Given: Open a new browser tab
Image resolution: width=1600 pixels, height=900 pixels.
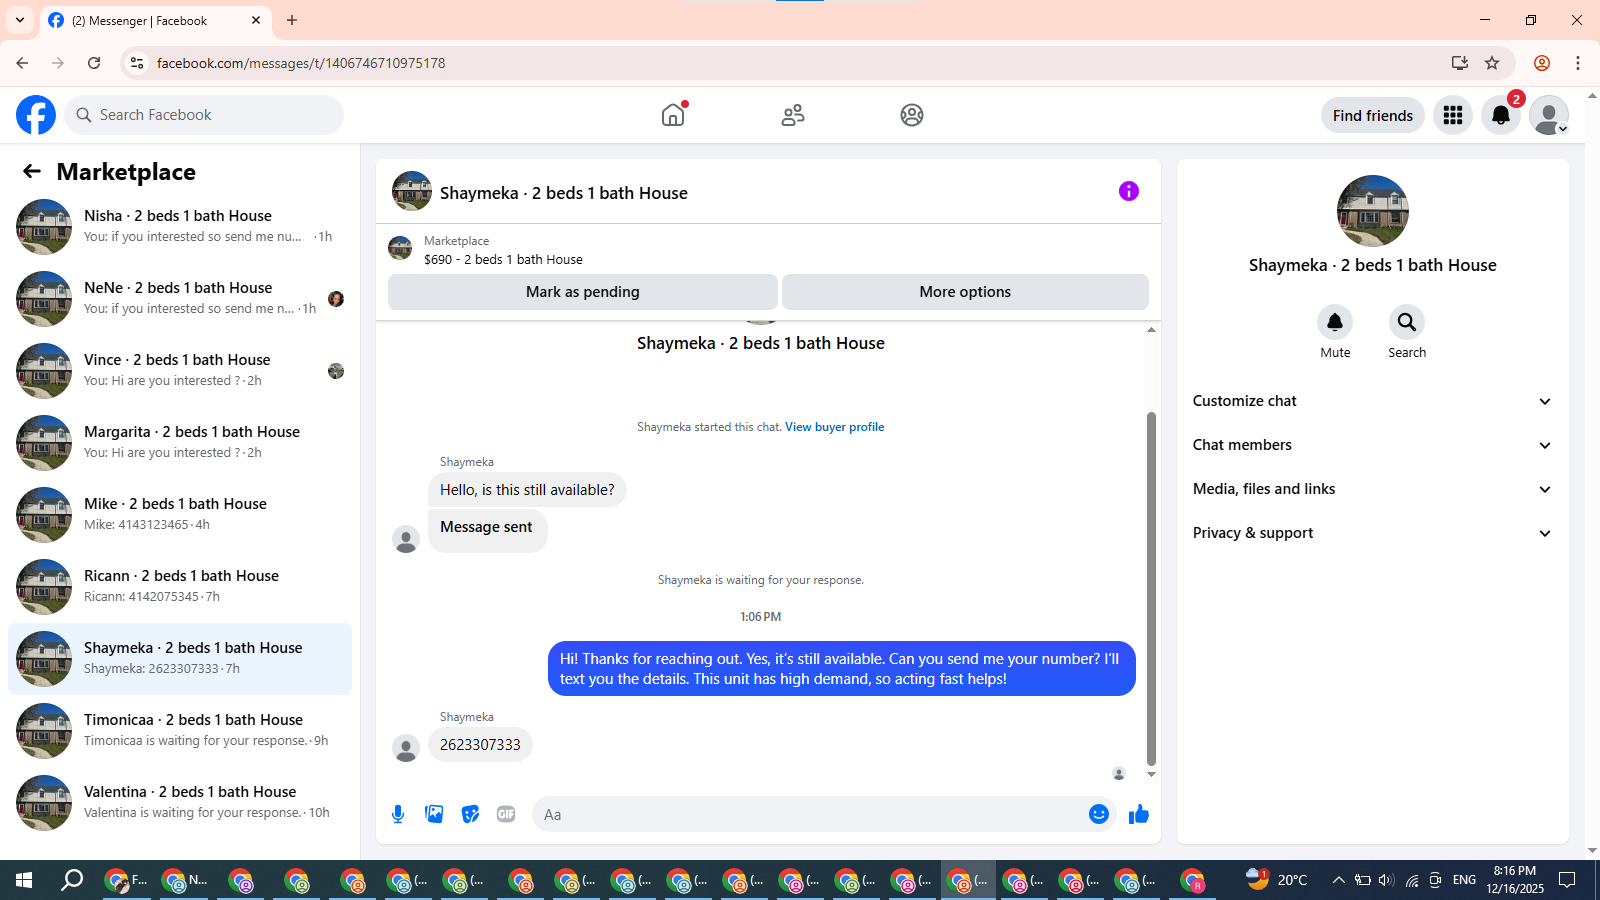Looking at the screenshot, I should [x=292, y=20].
